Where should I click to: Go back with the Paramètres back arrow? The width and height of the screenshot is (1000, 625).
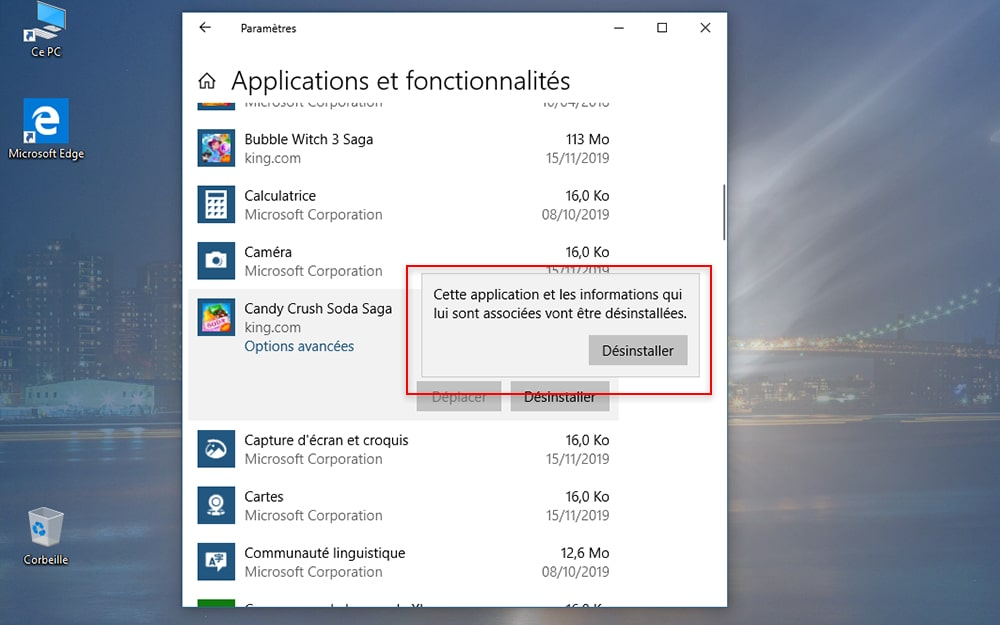[205, 27]
